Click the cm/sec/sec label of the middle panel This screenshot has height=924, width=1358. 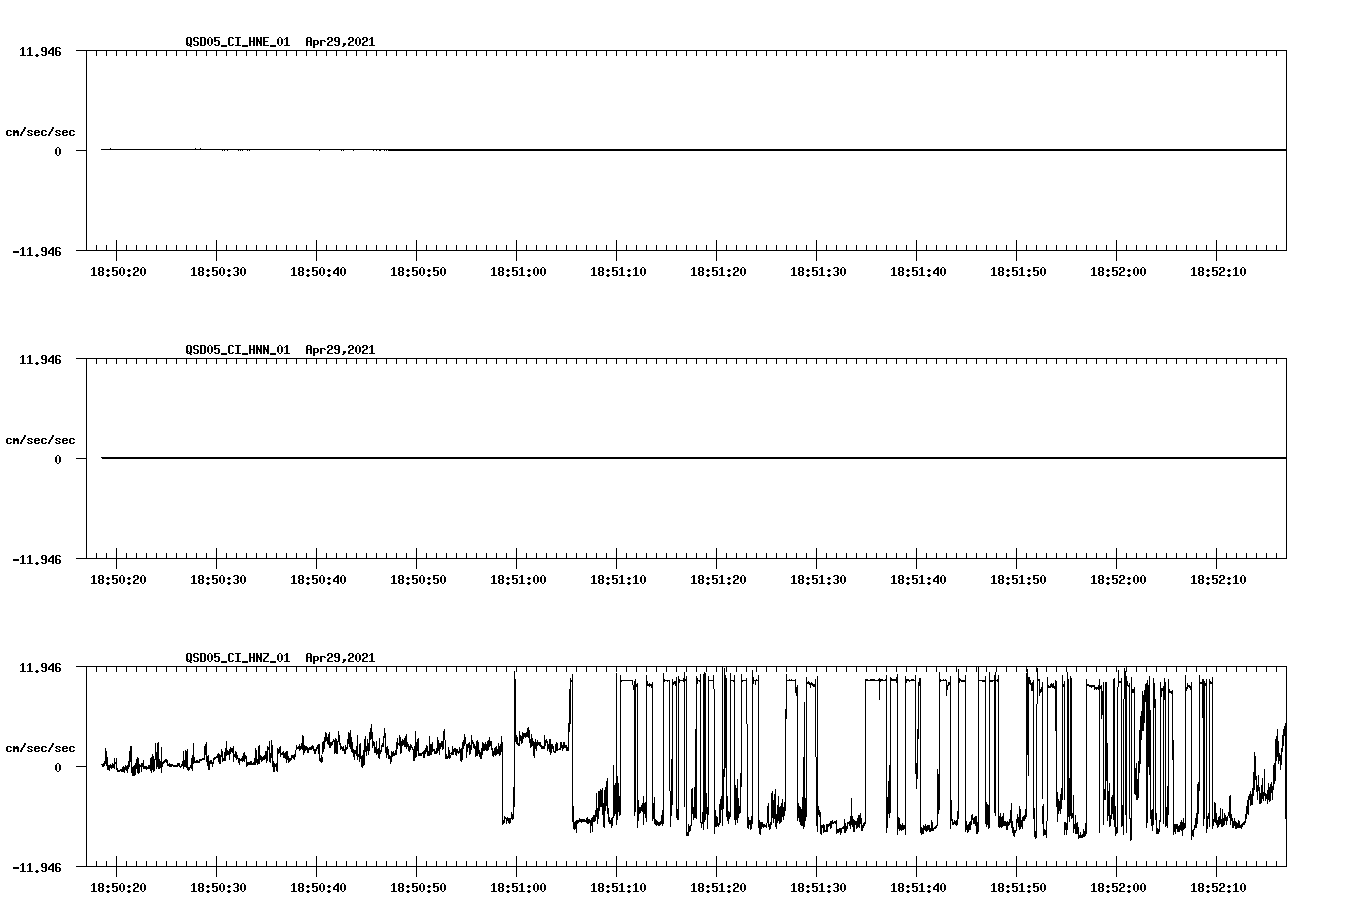[42, 439]
